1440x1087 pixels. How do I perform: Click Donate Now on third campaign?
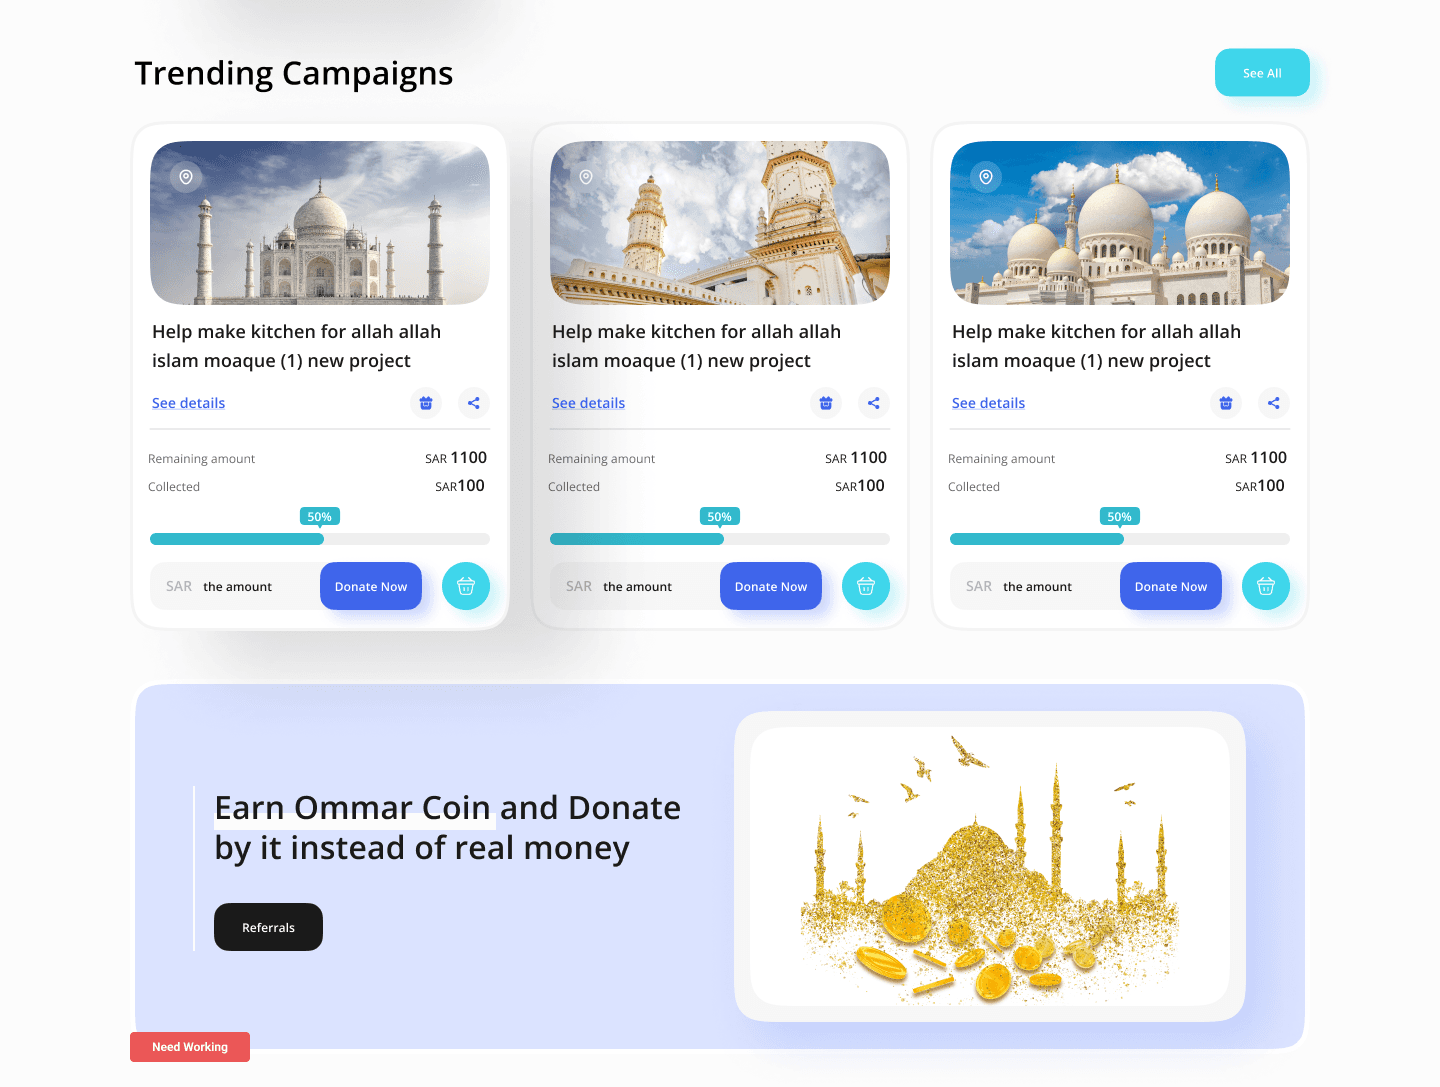pyautogui.click(x=1171, y=586)
